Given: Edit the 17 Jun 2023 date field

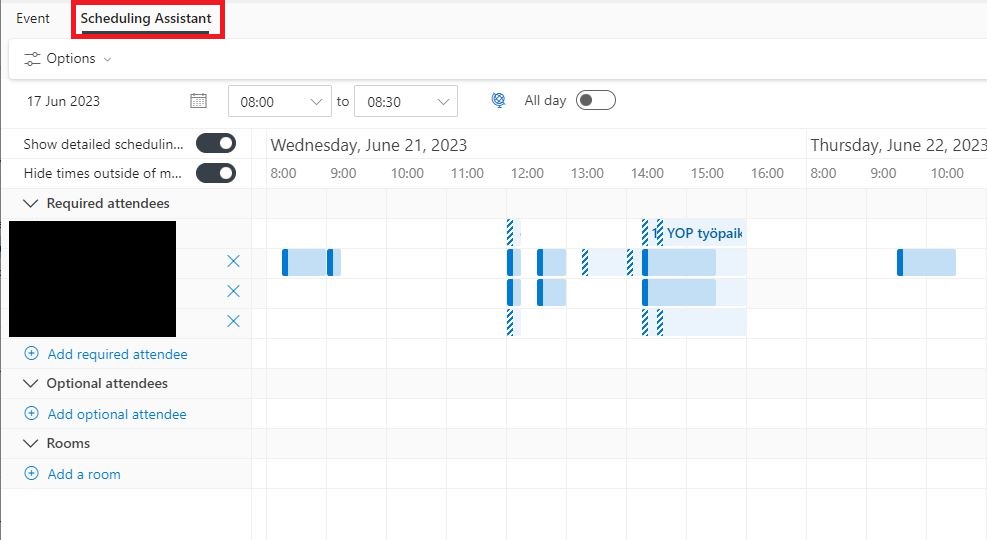Looking at the screenshot, I should click(x=64, y=101).
